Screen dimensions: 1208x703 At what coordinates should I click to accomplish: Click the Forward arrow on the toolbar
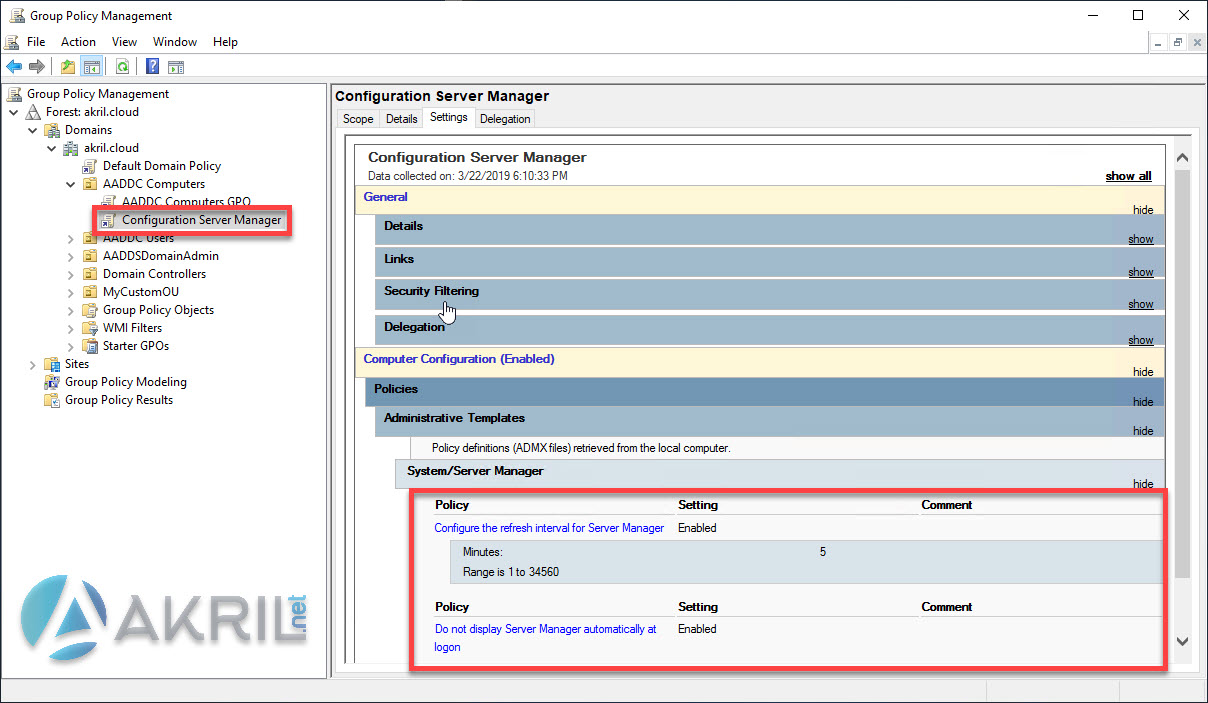click(x=36, y=66)
